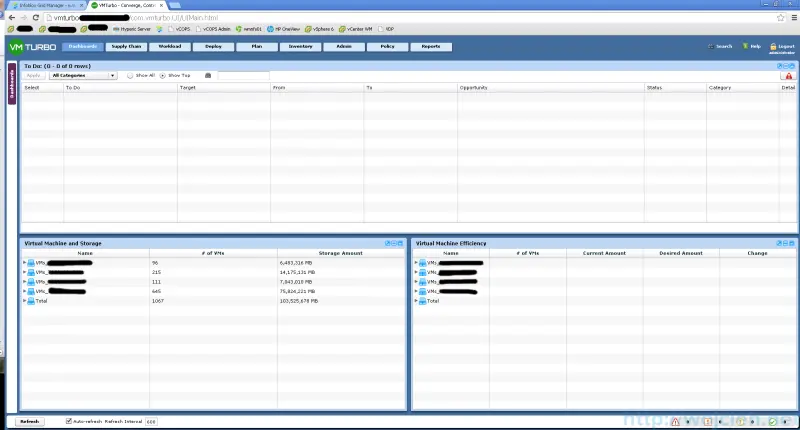Click the Target column header in To Do
Image resolution: width=800 pixels, height=430 pixels.
click(223, 88)
